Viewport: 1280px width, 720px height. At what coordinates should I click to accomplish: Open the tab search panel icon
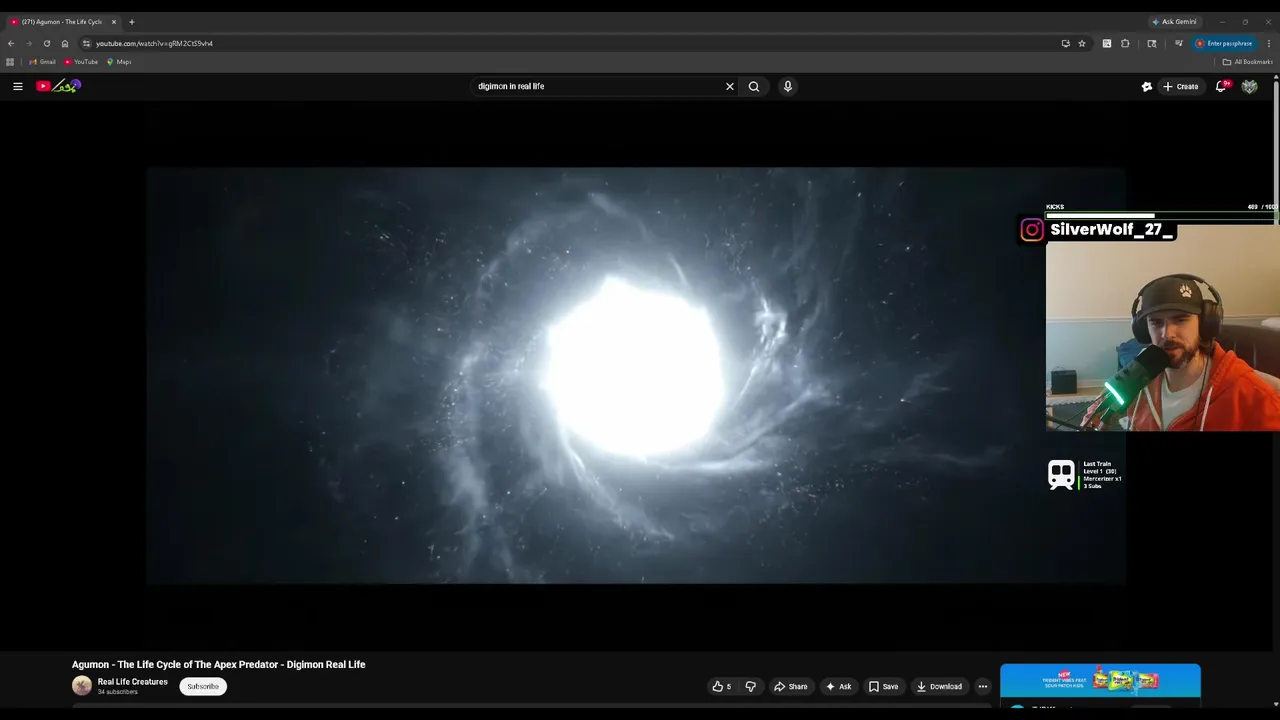pyautogui.click(x=1152, y=44)
